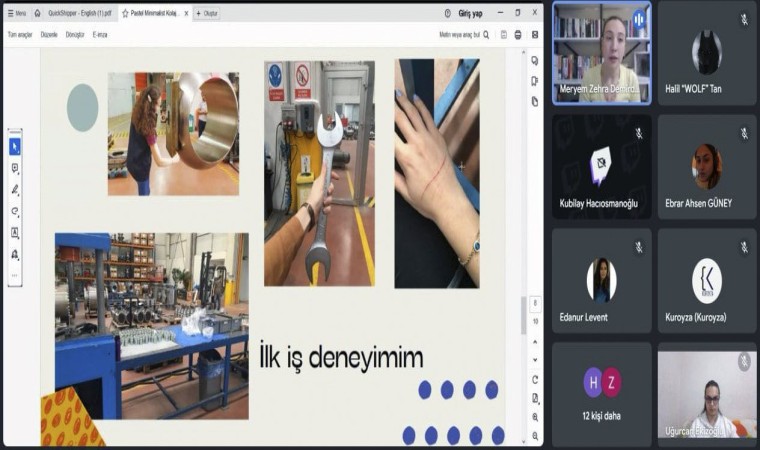This screenshot has width=760, height=450.
Task: Click the zoom in magnifier icon
Action: point(535,416)
